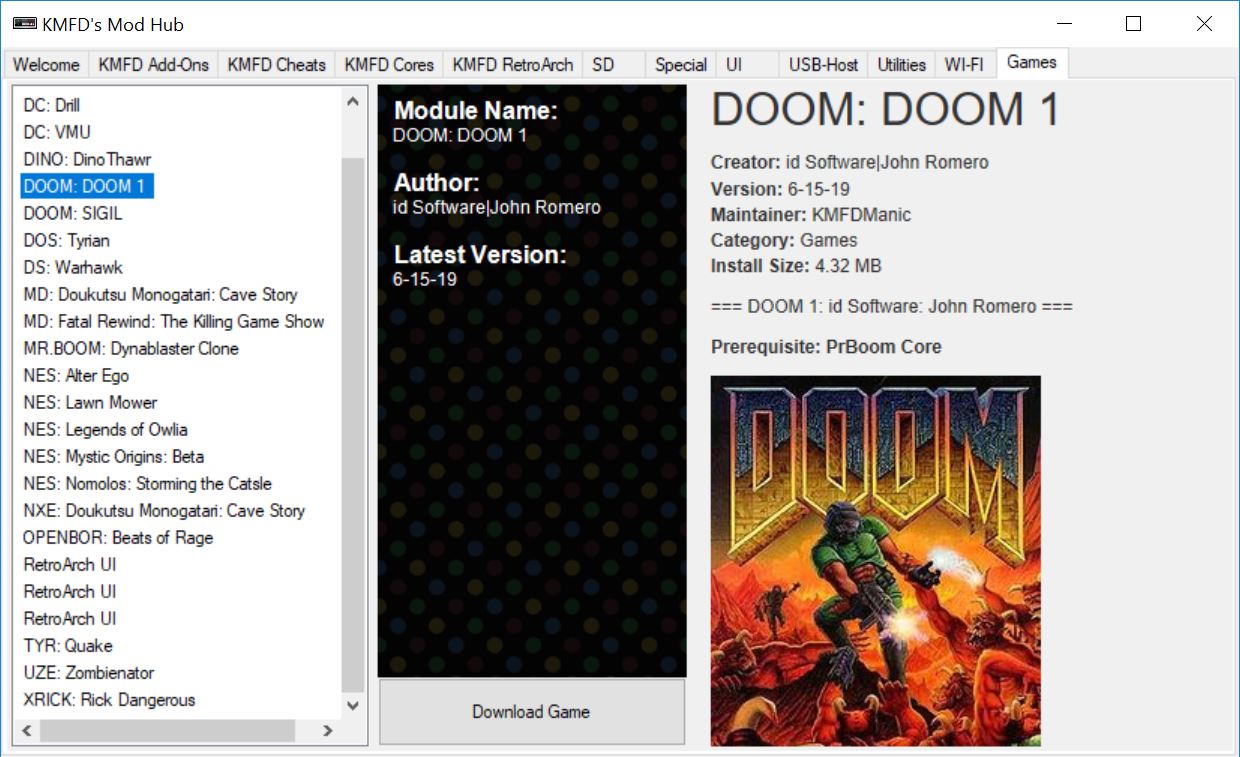Click the large DOOM: DOOM 1 heading
The height and width of the screenshot is (757, 1240).
tap(885, 110)
